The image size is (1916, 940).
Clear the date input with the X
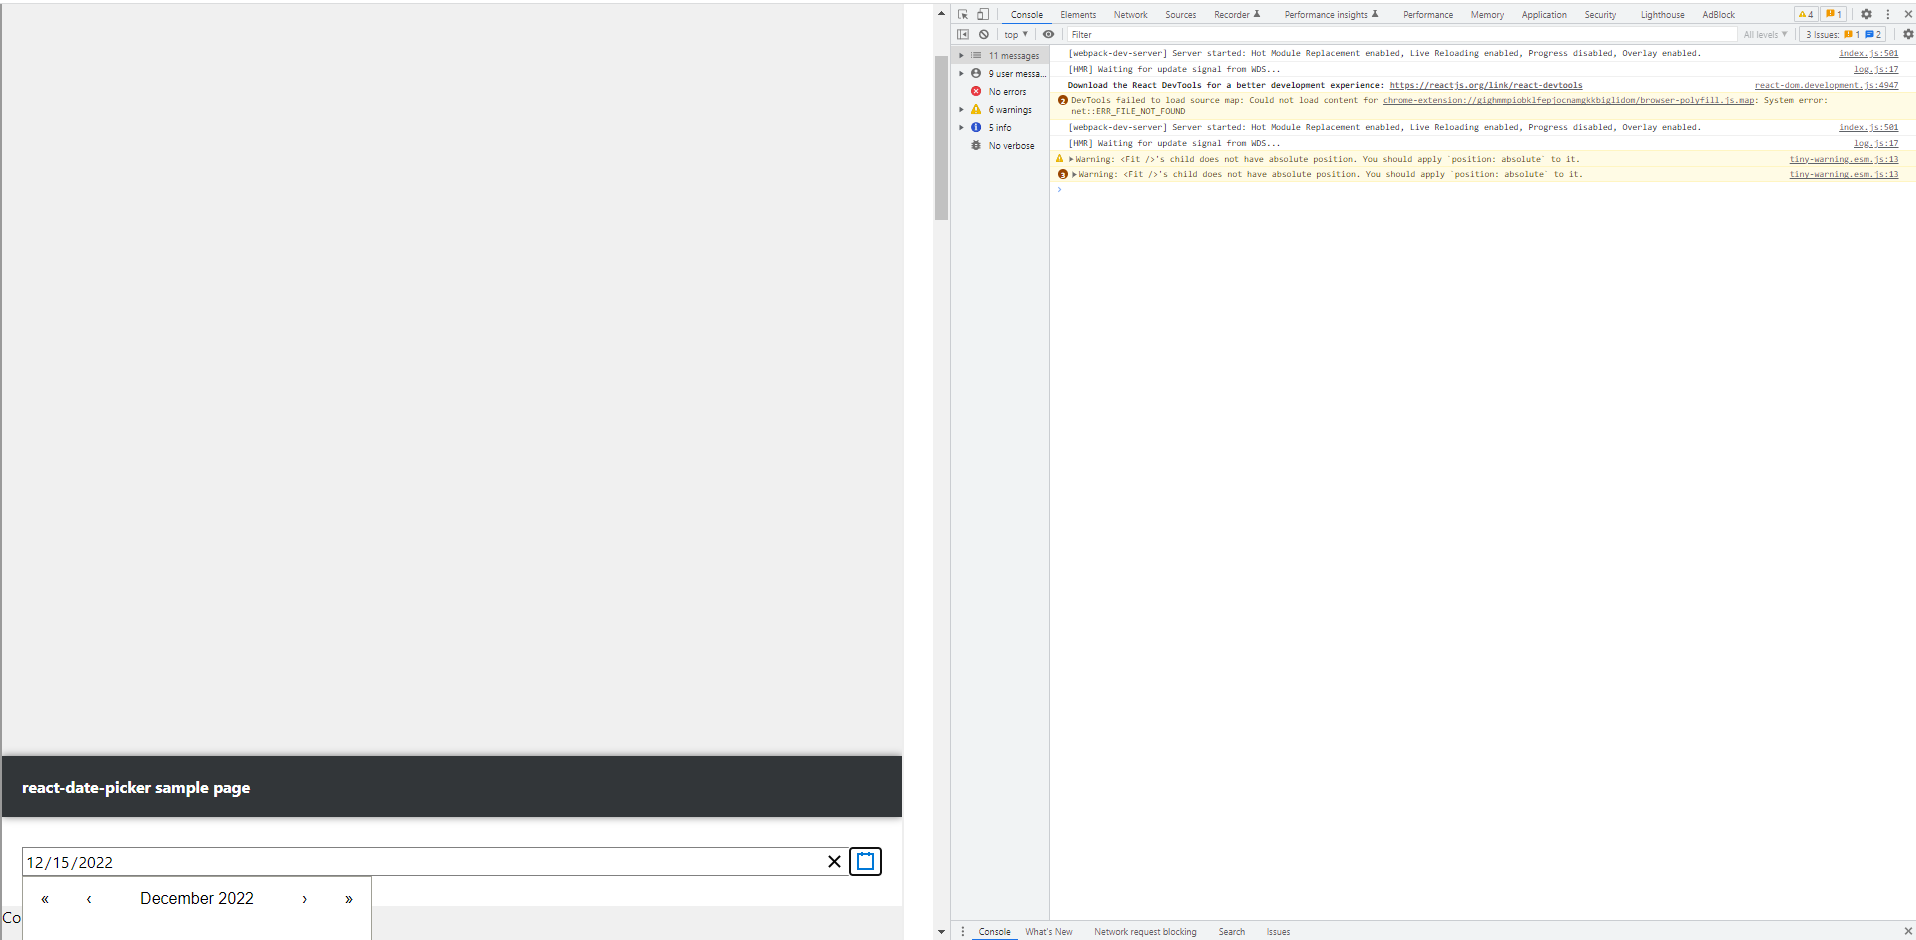point(834,861)
